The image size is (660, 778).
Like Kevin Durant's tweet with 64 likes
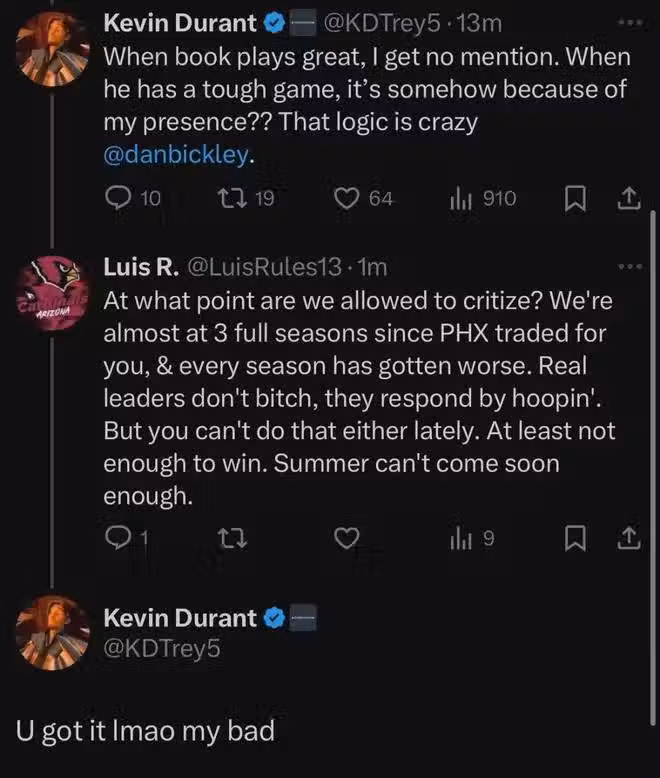[x=346, y=199]
